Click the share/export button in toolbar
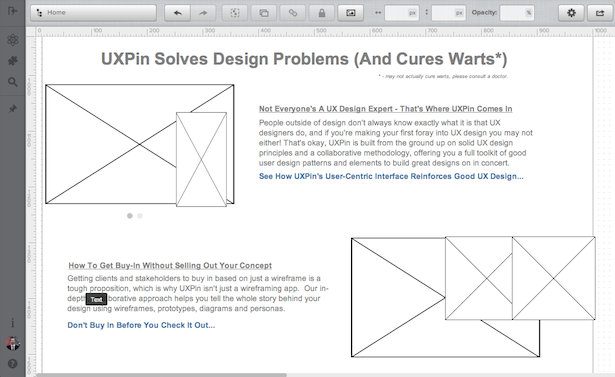615x377 pixels. coord(600,13)
